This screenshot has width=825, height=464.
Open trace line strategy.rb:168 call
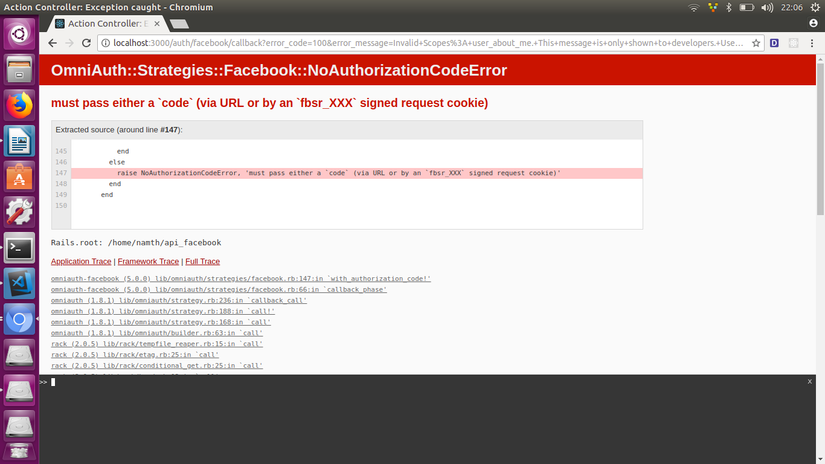pos(161,322)
